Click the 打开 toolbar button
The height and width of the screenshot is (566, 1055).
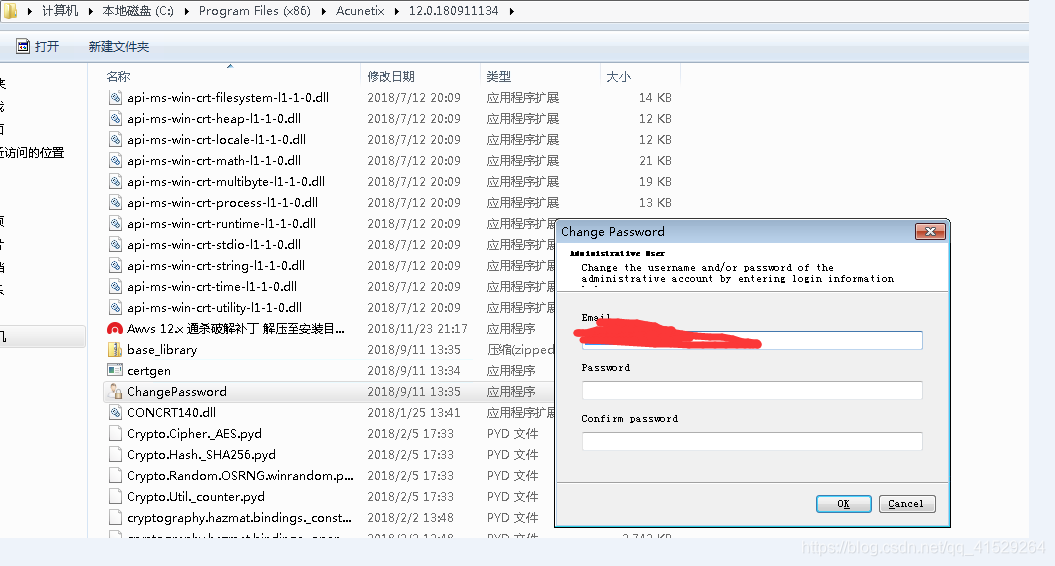(x=38, y=46)
